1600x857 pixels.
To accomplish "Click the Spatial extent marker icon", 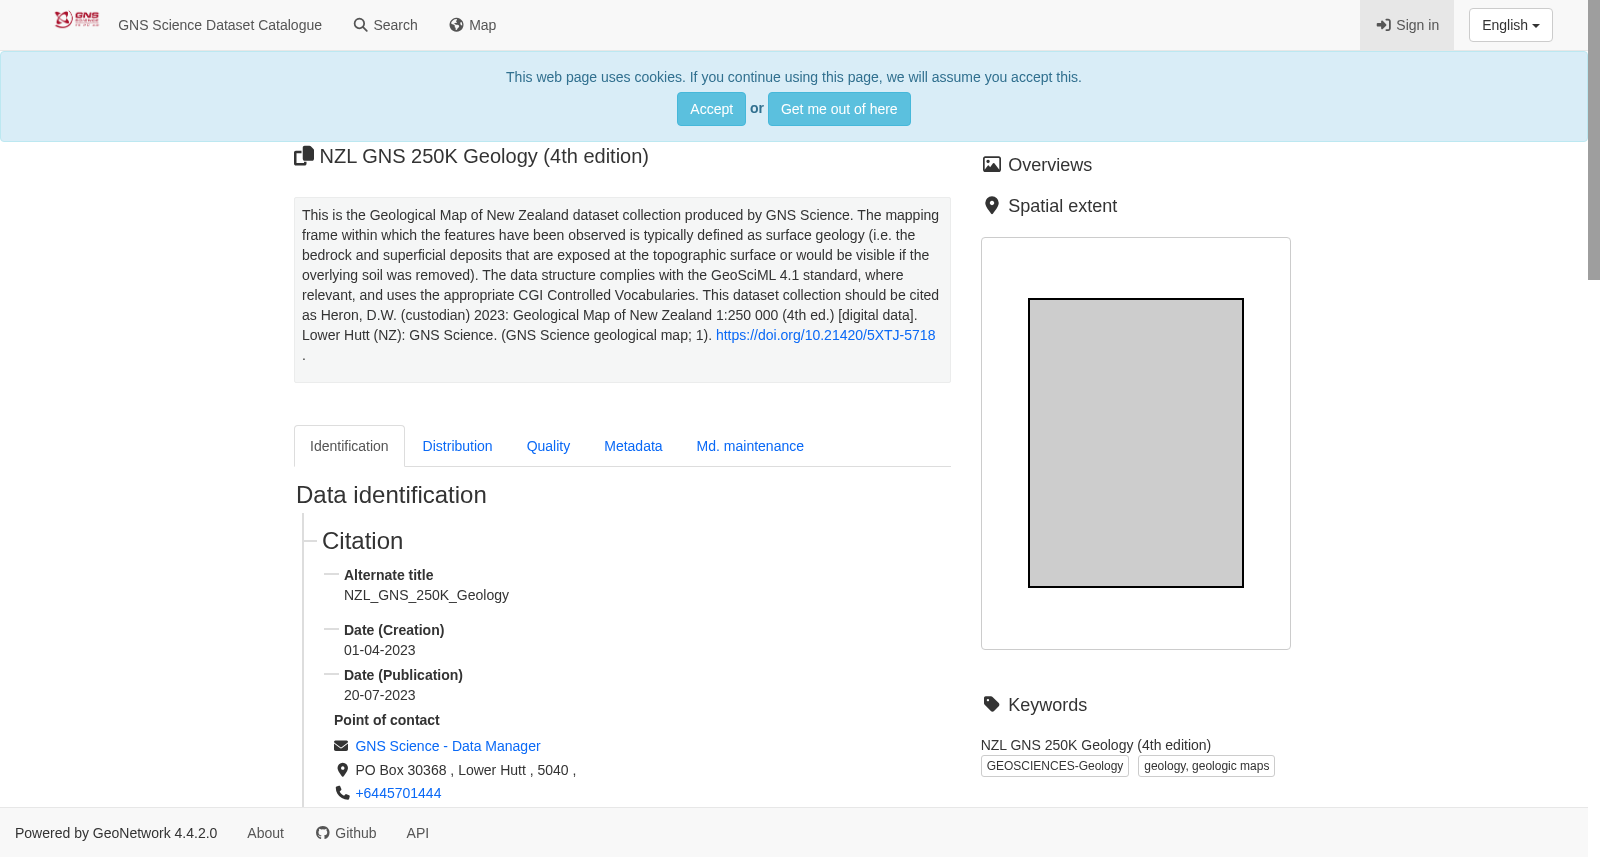I will tap(991, 206).
